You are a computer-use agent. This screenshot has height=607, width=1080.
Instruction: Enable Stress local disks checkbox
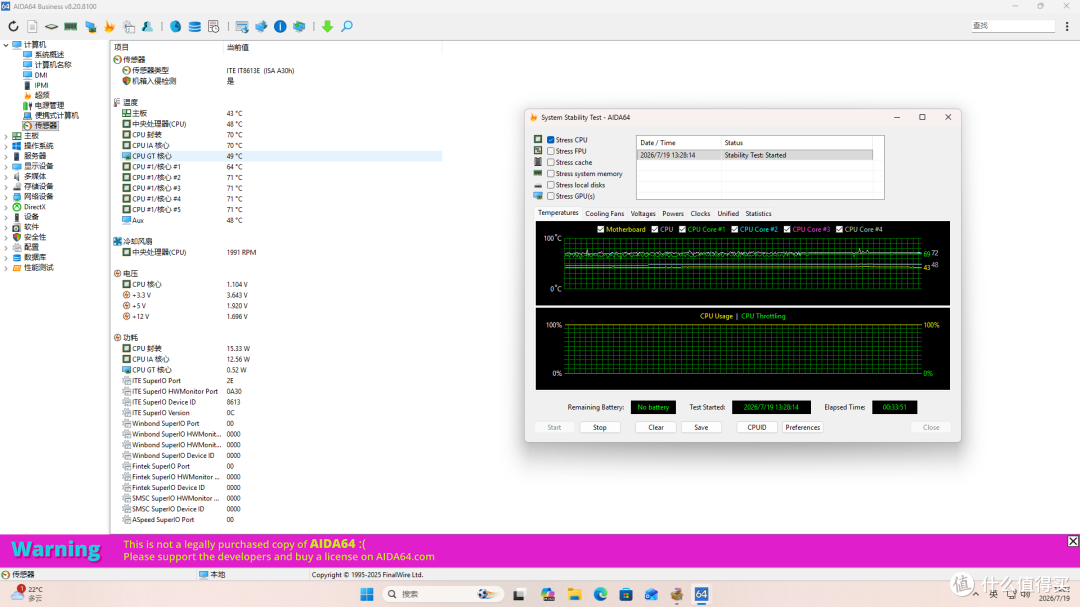(551, 185)
